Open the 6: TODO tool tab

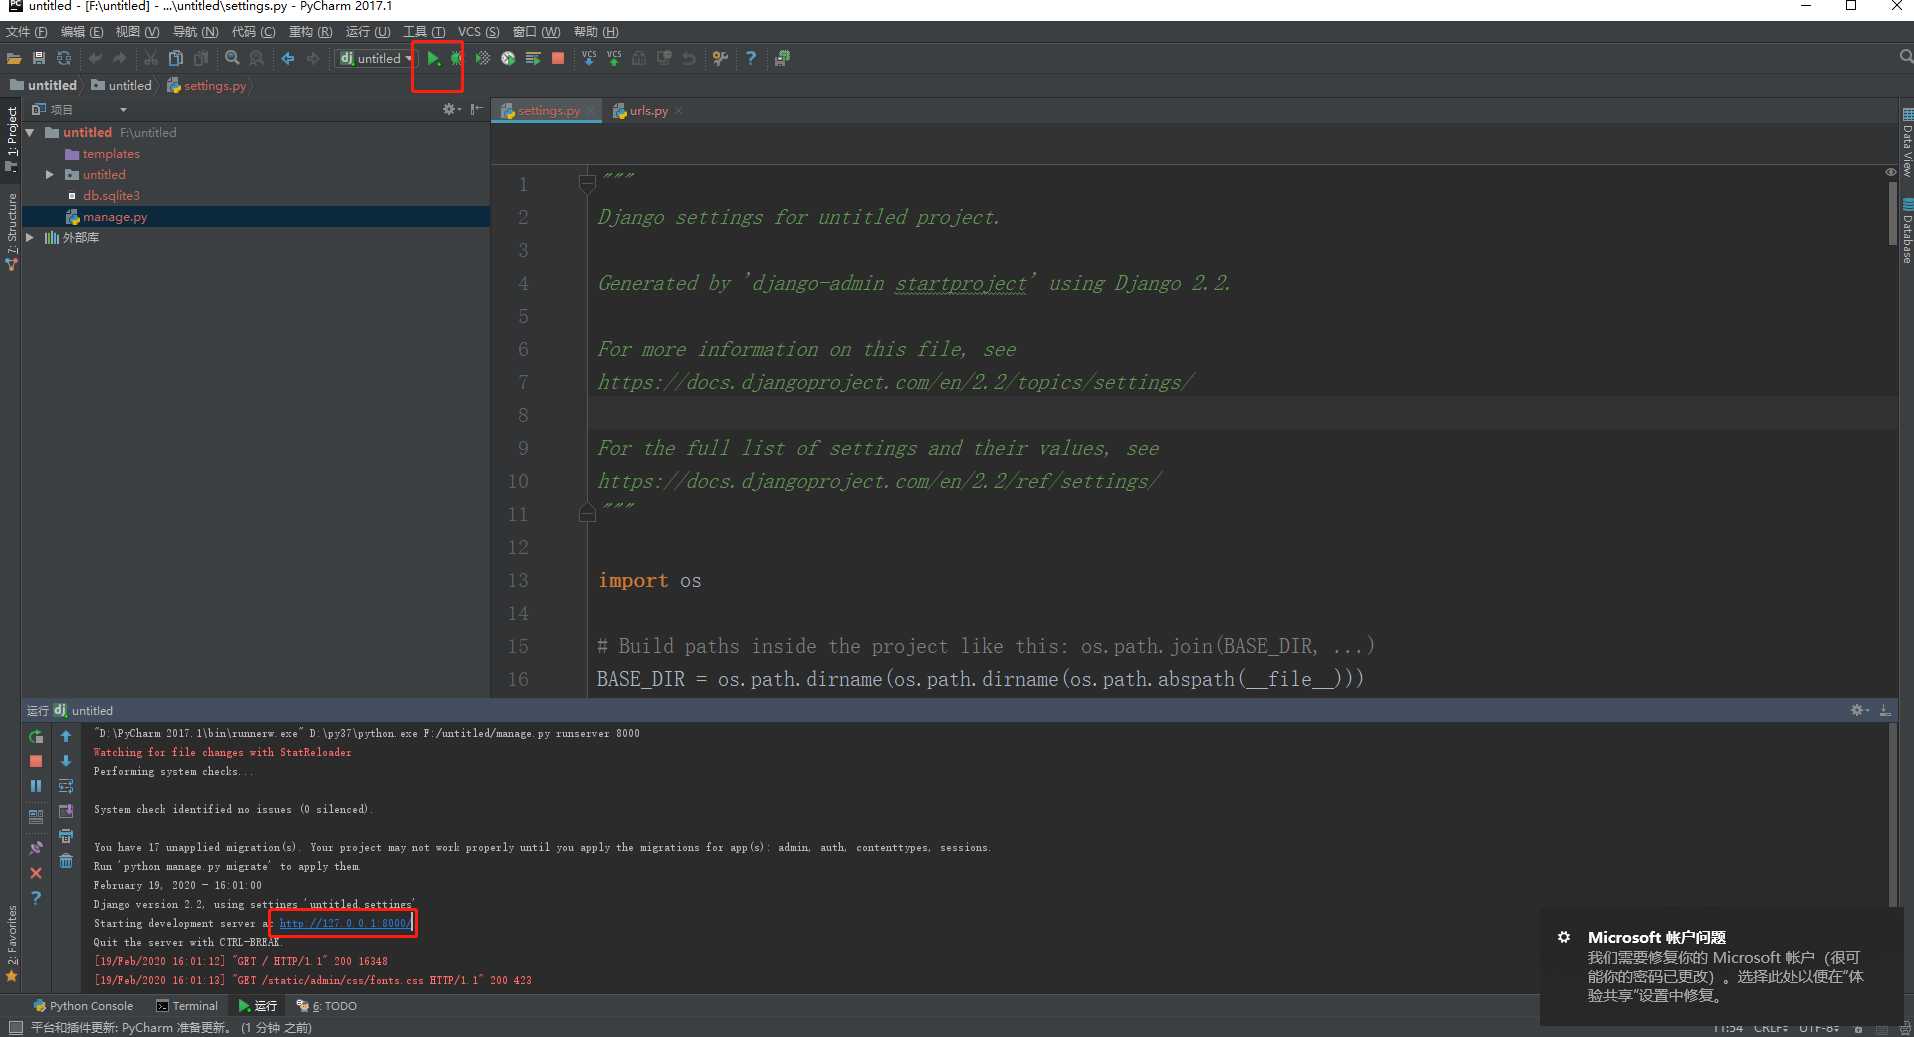click(327, 1006)
